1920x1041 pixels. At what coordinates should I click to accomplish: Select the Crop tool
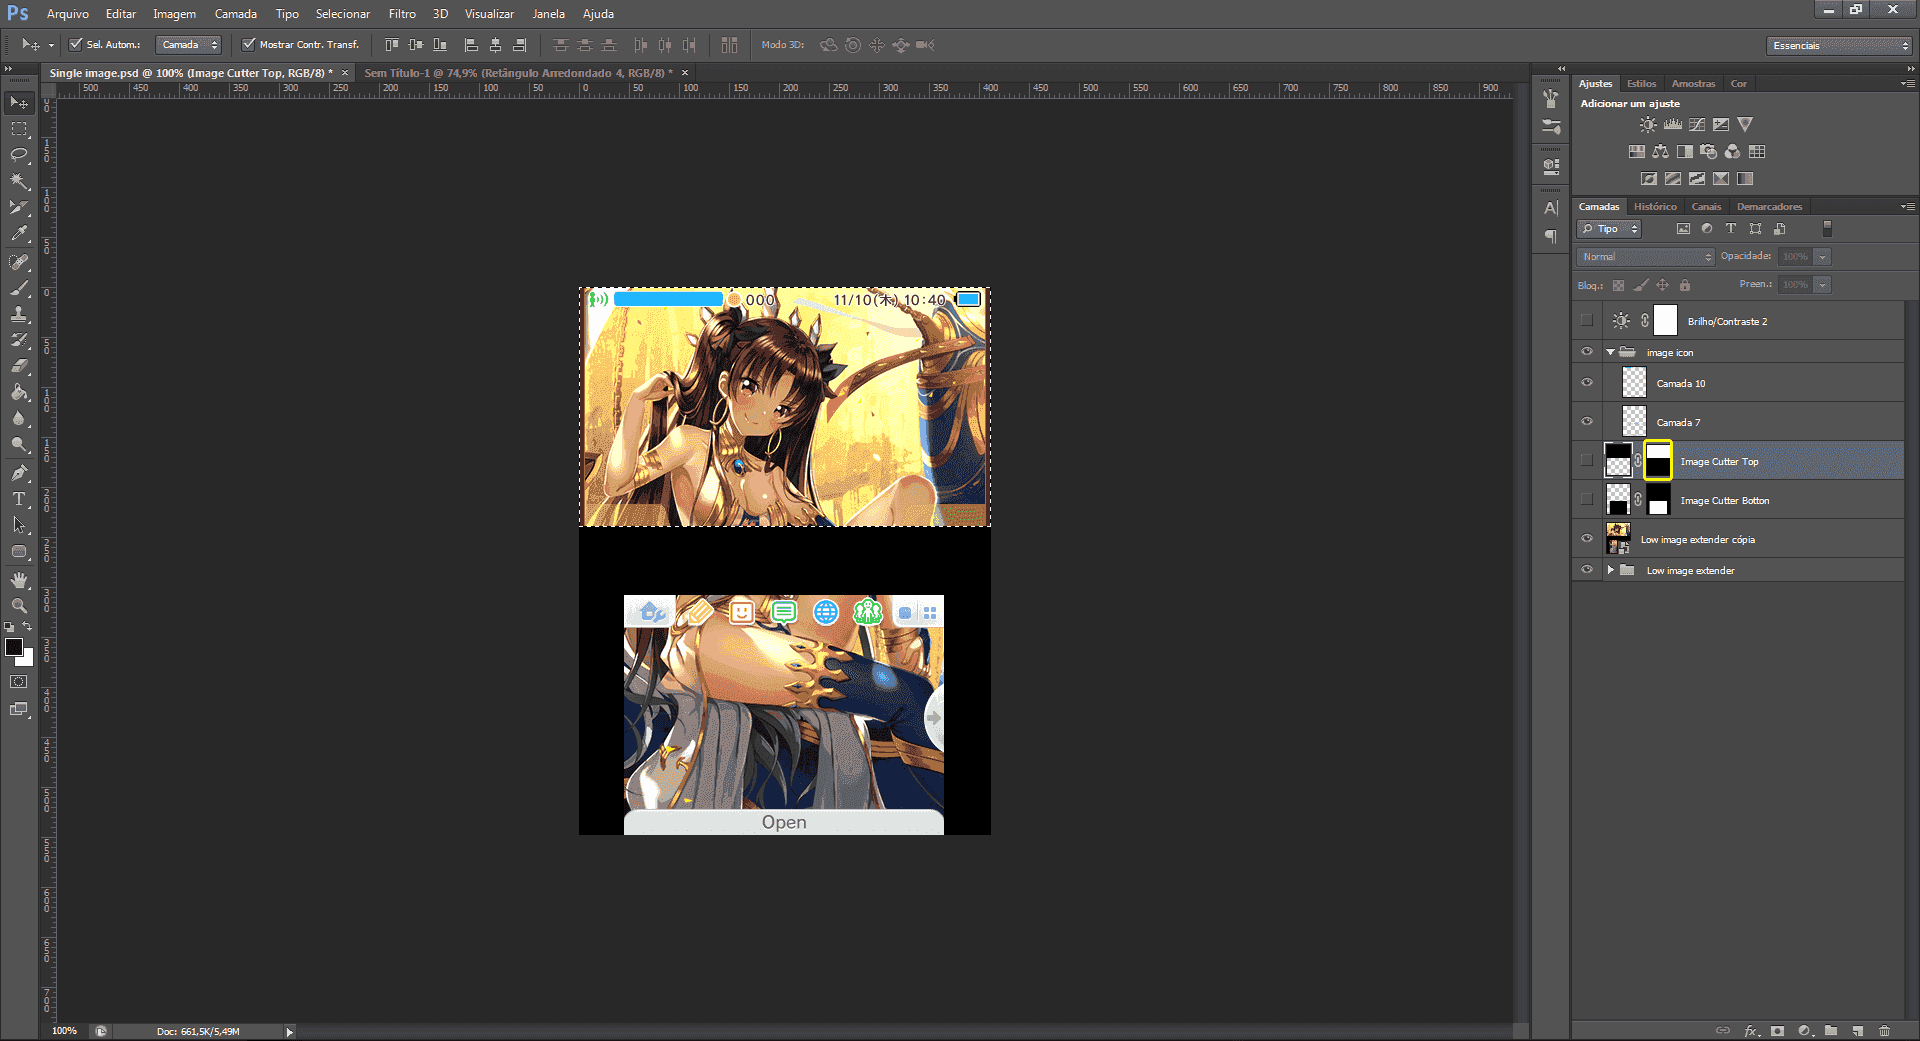pyautogui.click(x=19, y=207)
